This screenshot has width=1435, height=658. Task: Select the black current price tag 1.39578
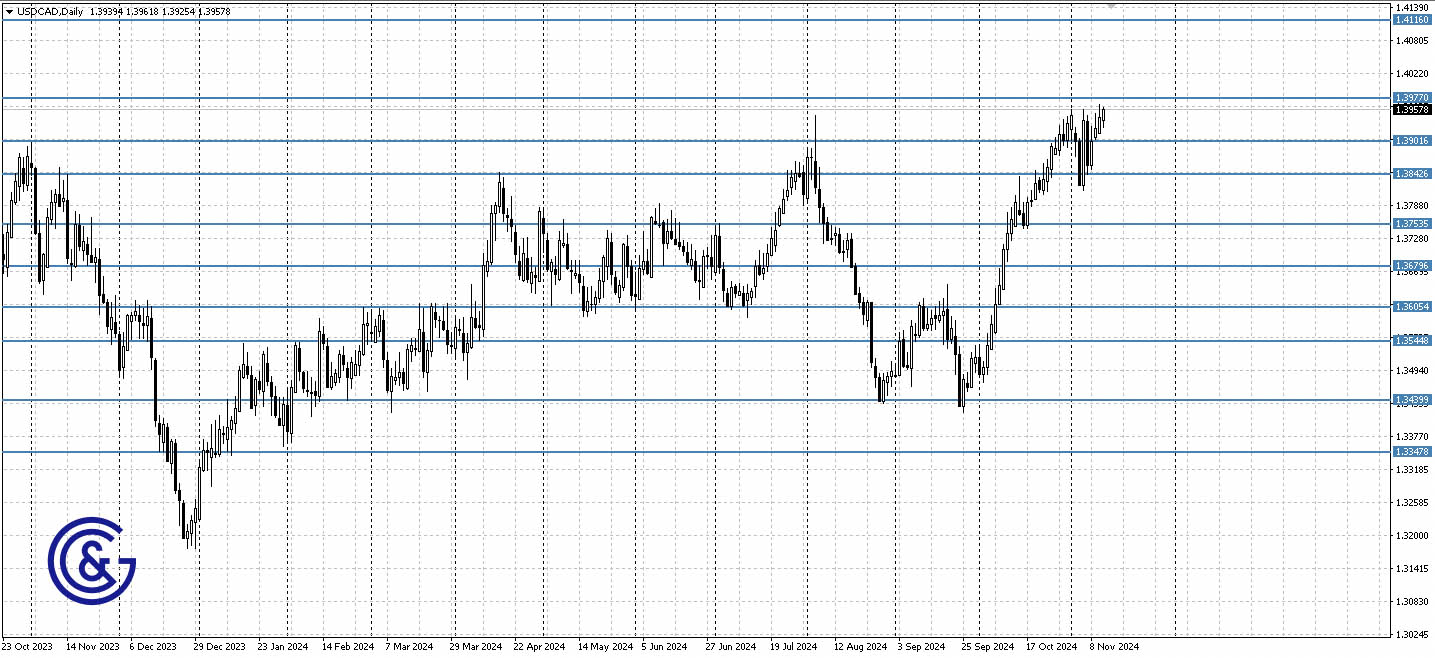tap(1411, 110)
